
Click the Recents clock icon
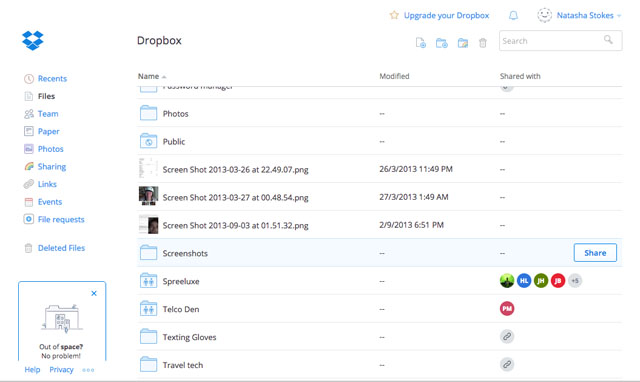(x=29, y=79)
